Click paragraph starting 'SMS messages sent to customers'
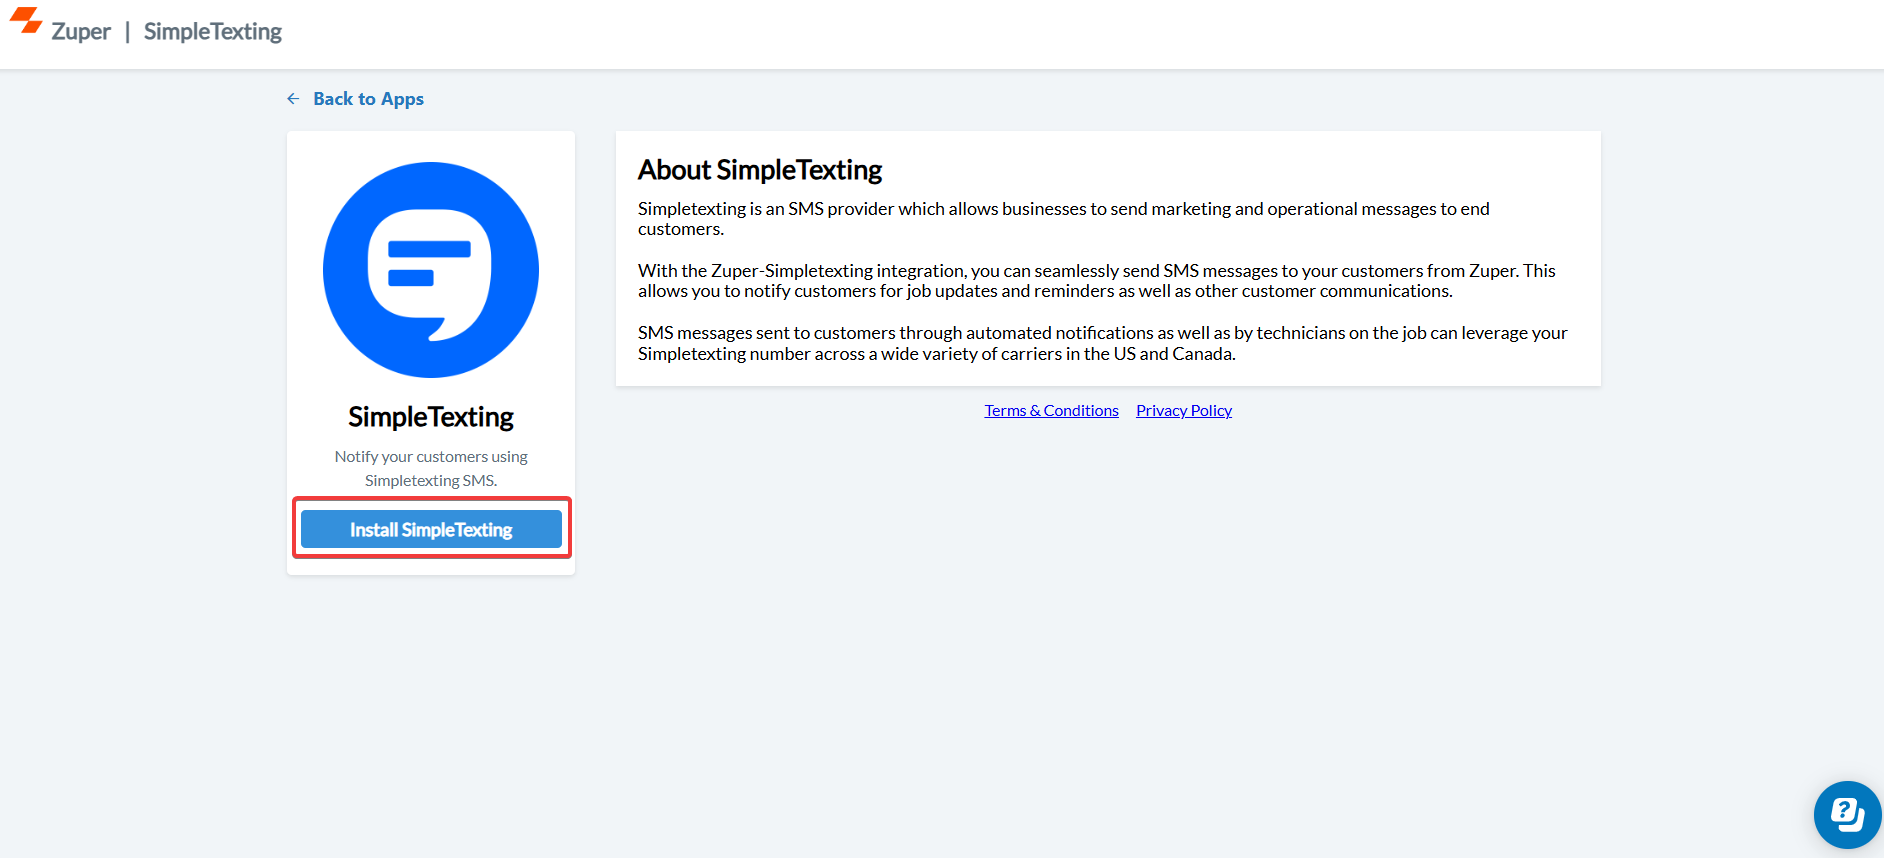Image resolution: width=1884 pixels, height=858 pixels. pos(1102,343)
